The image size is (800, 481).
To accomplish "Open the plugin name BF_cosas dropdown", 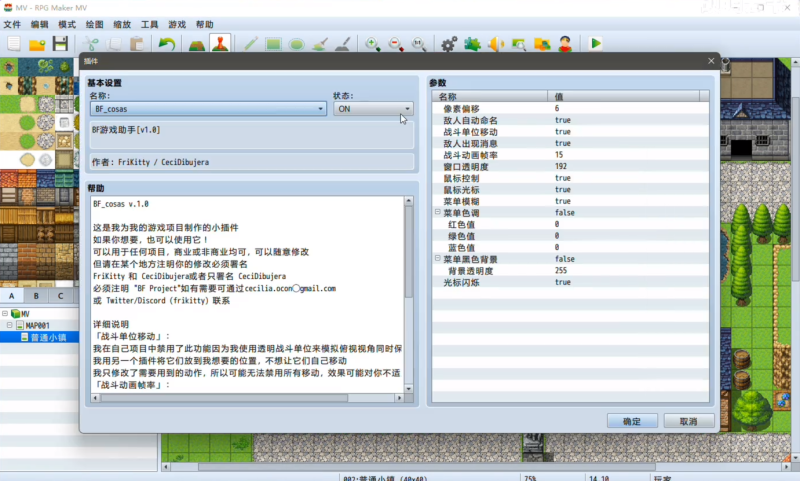I will pos(208,109).
